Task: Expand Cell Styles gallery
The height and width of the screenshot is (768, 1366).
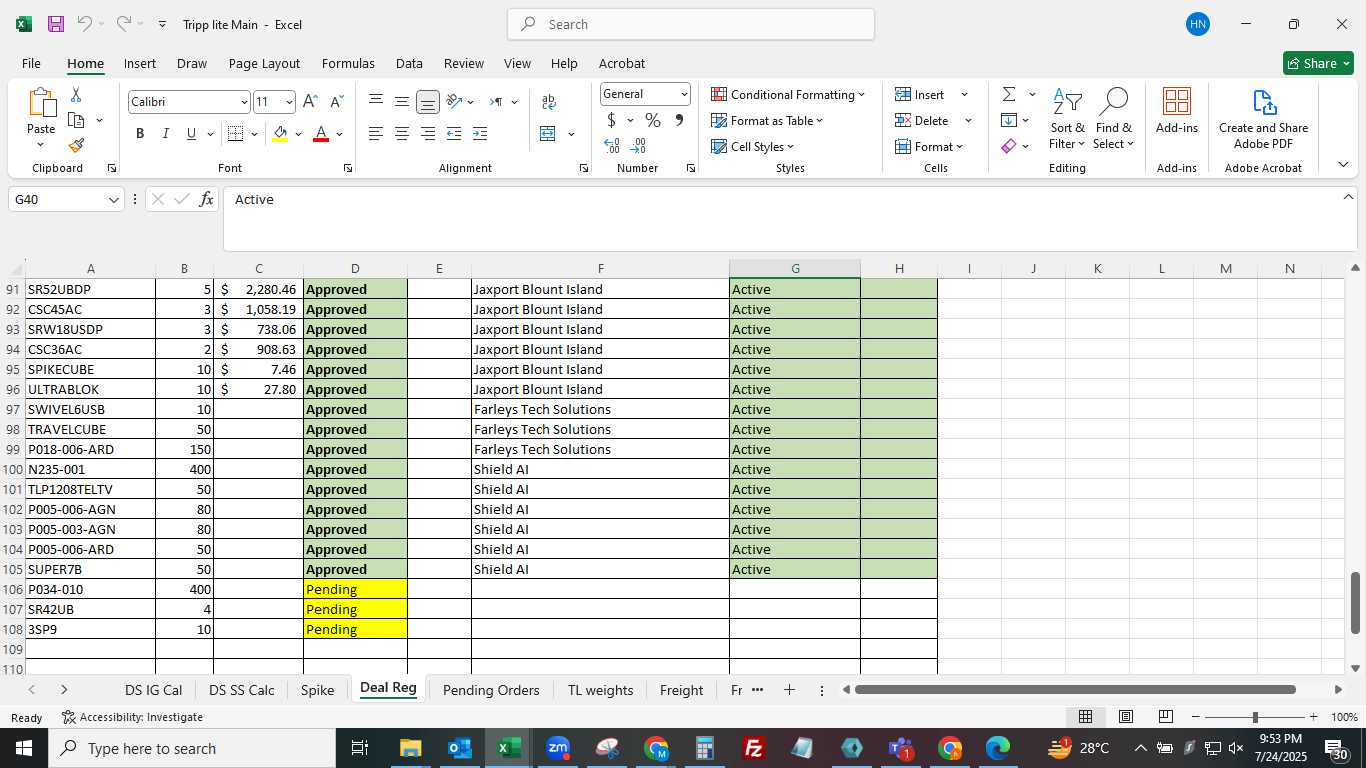Action: coord(753,146)
